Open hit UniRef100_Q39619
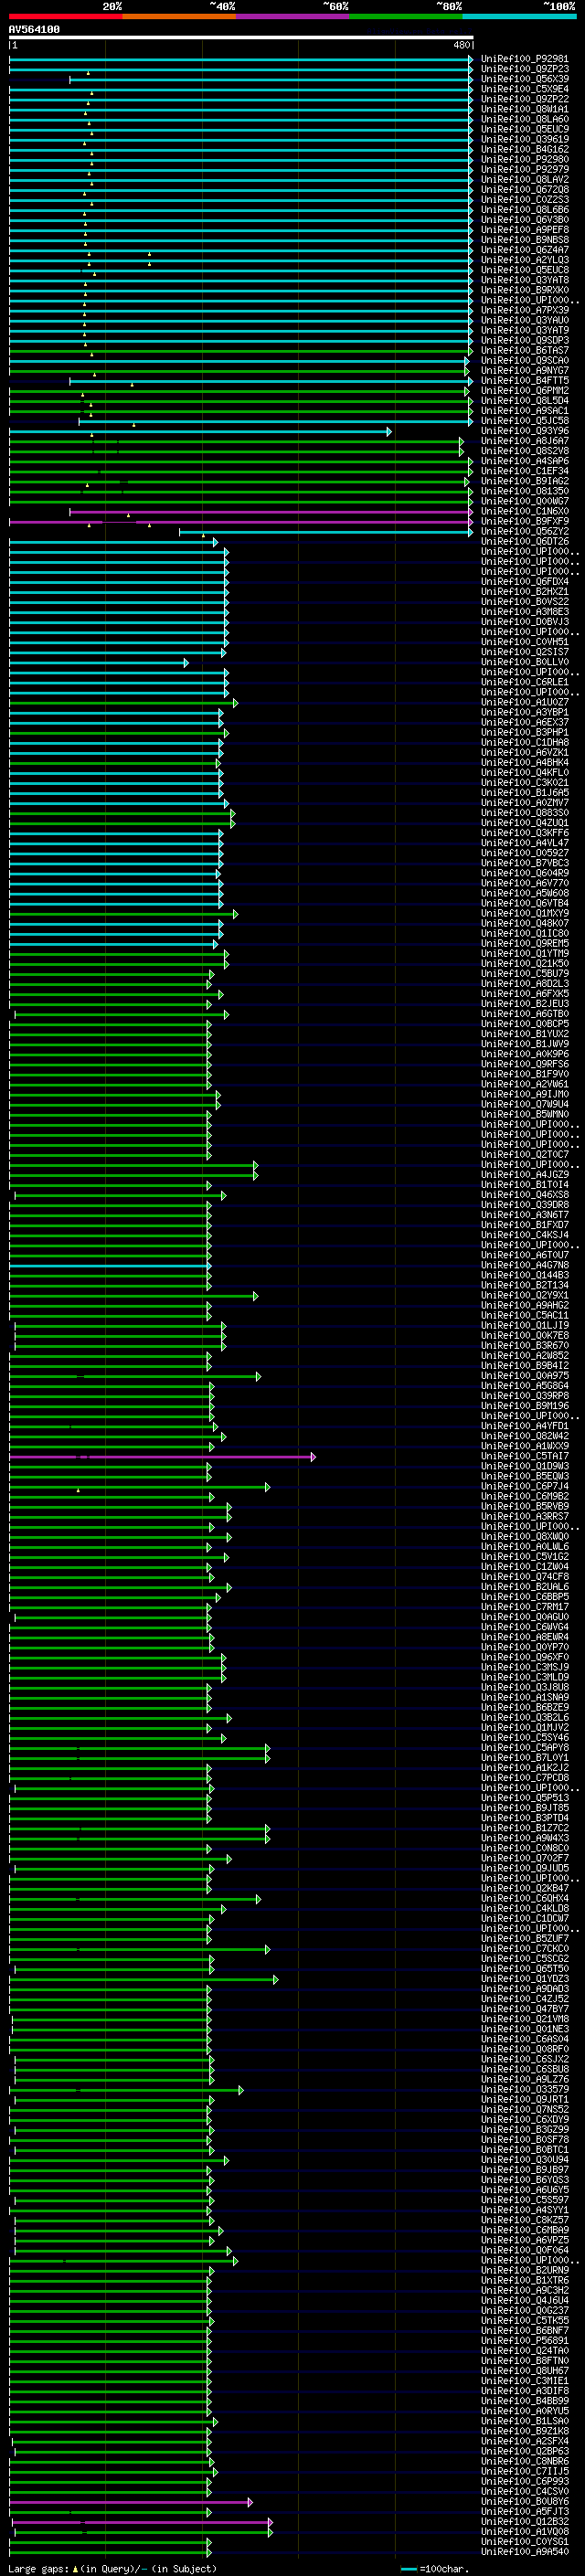The image size is (585, 2576). [525, 139]
